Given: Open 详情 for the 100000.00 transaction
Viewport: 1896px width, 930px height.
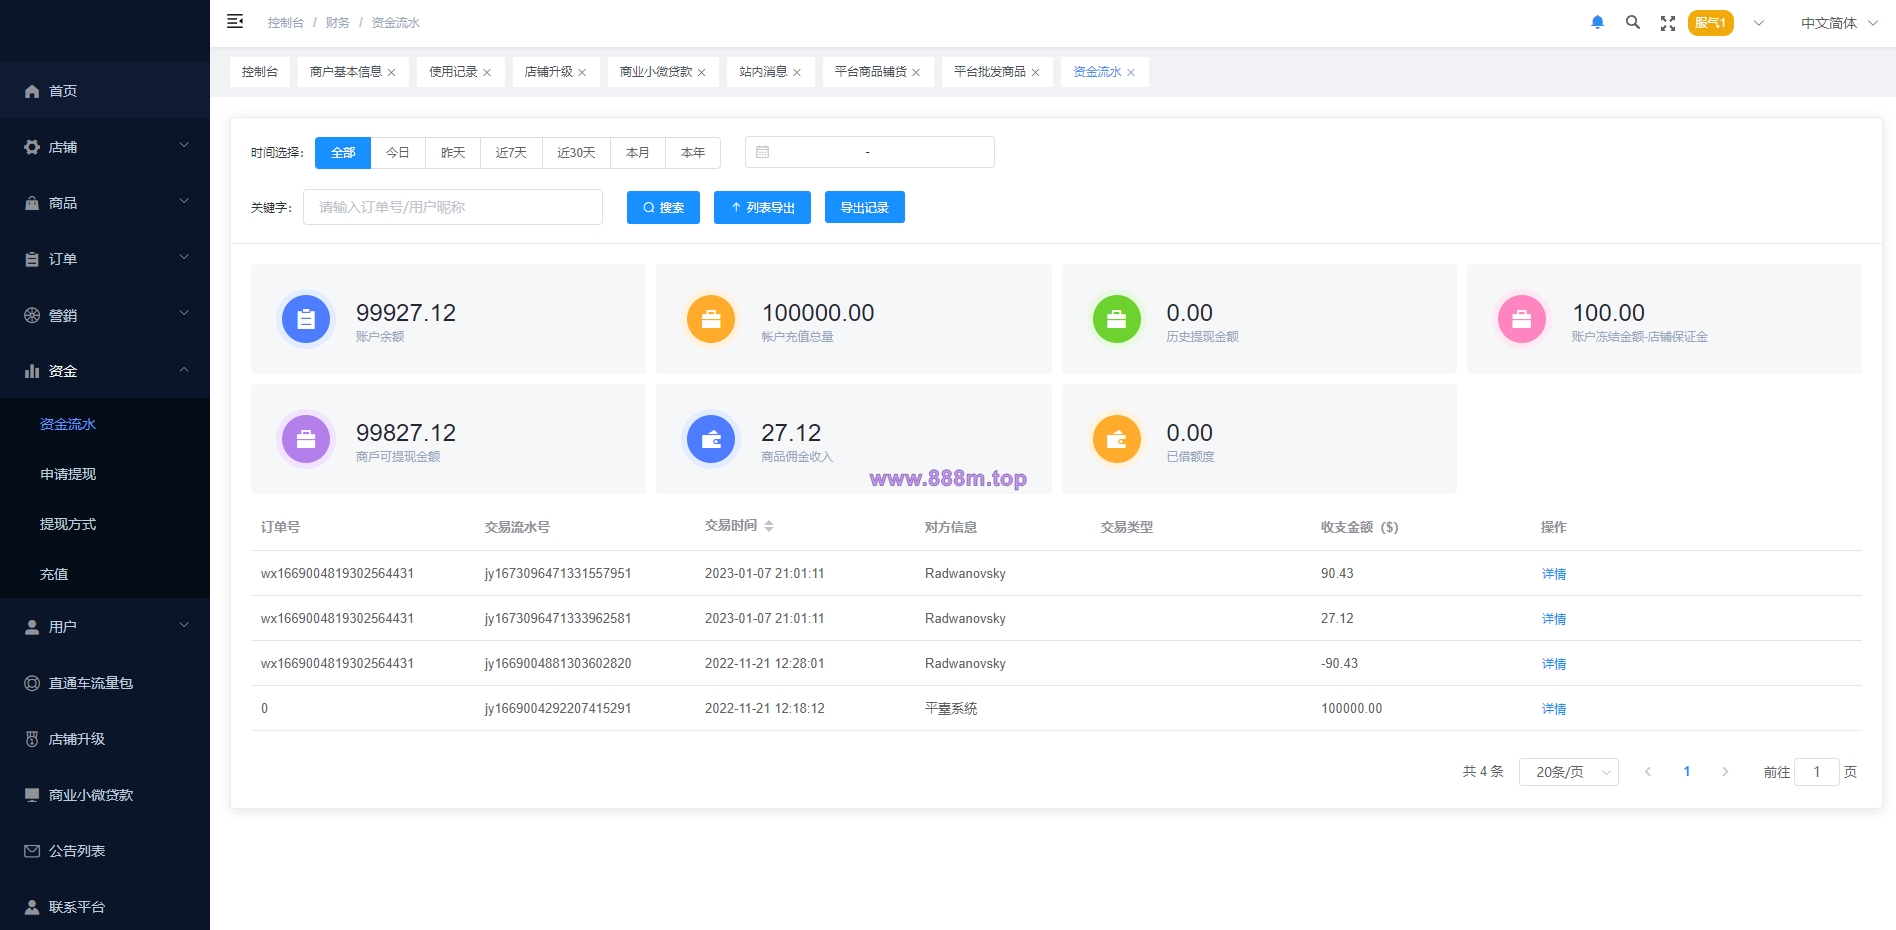Looking at the screenshot, I should [x=1554, y=709].
